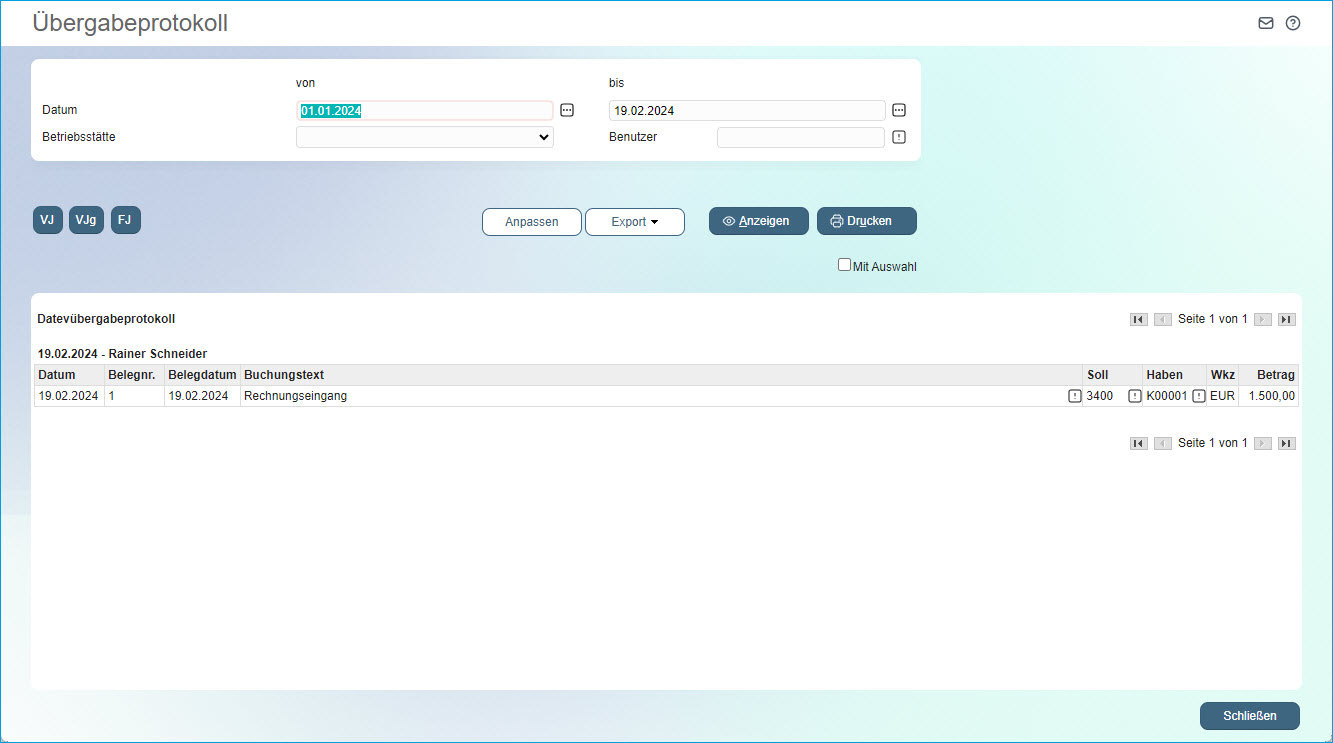Focus the Benutzer input field
The height and width of the screenshot is (743, 1333).
tap(801, 137)
